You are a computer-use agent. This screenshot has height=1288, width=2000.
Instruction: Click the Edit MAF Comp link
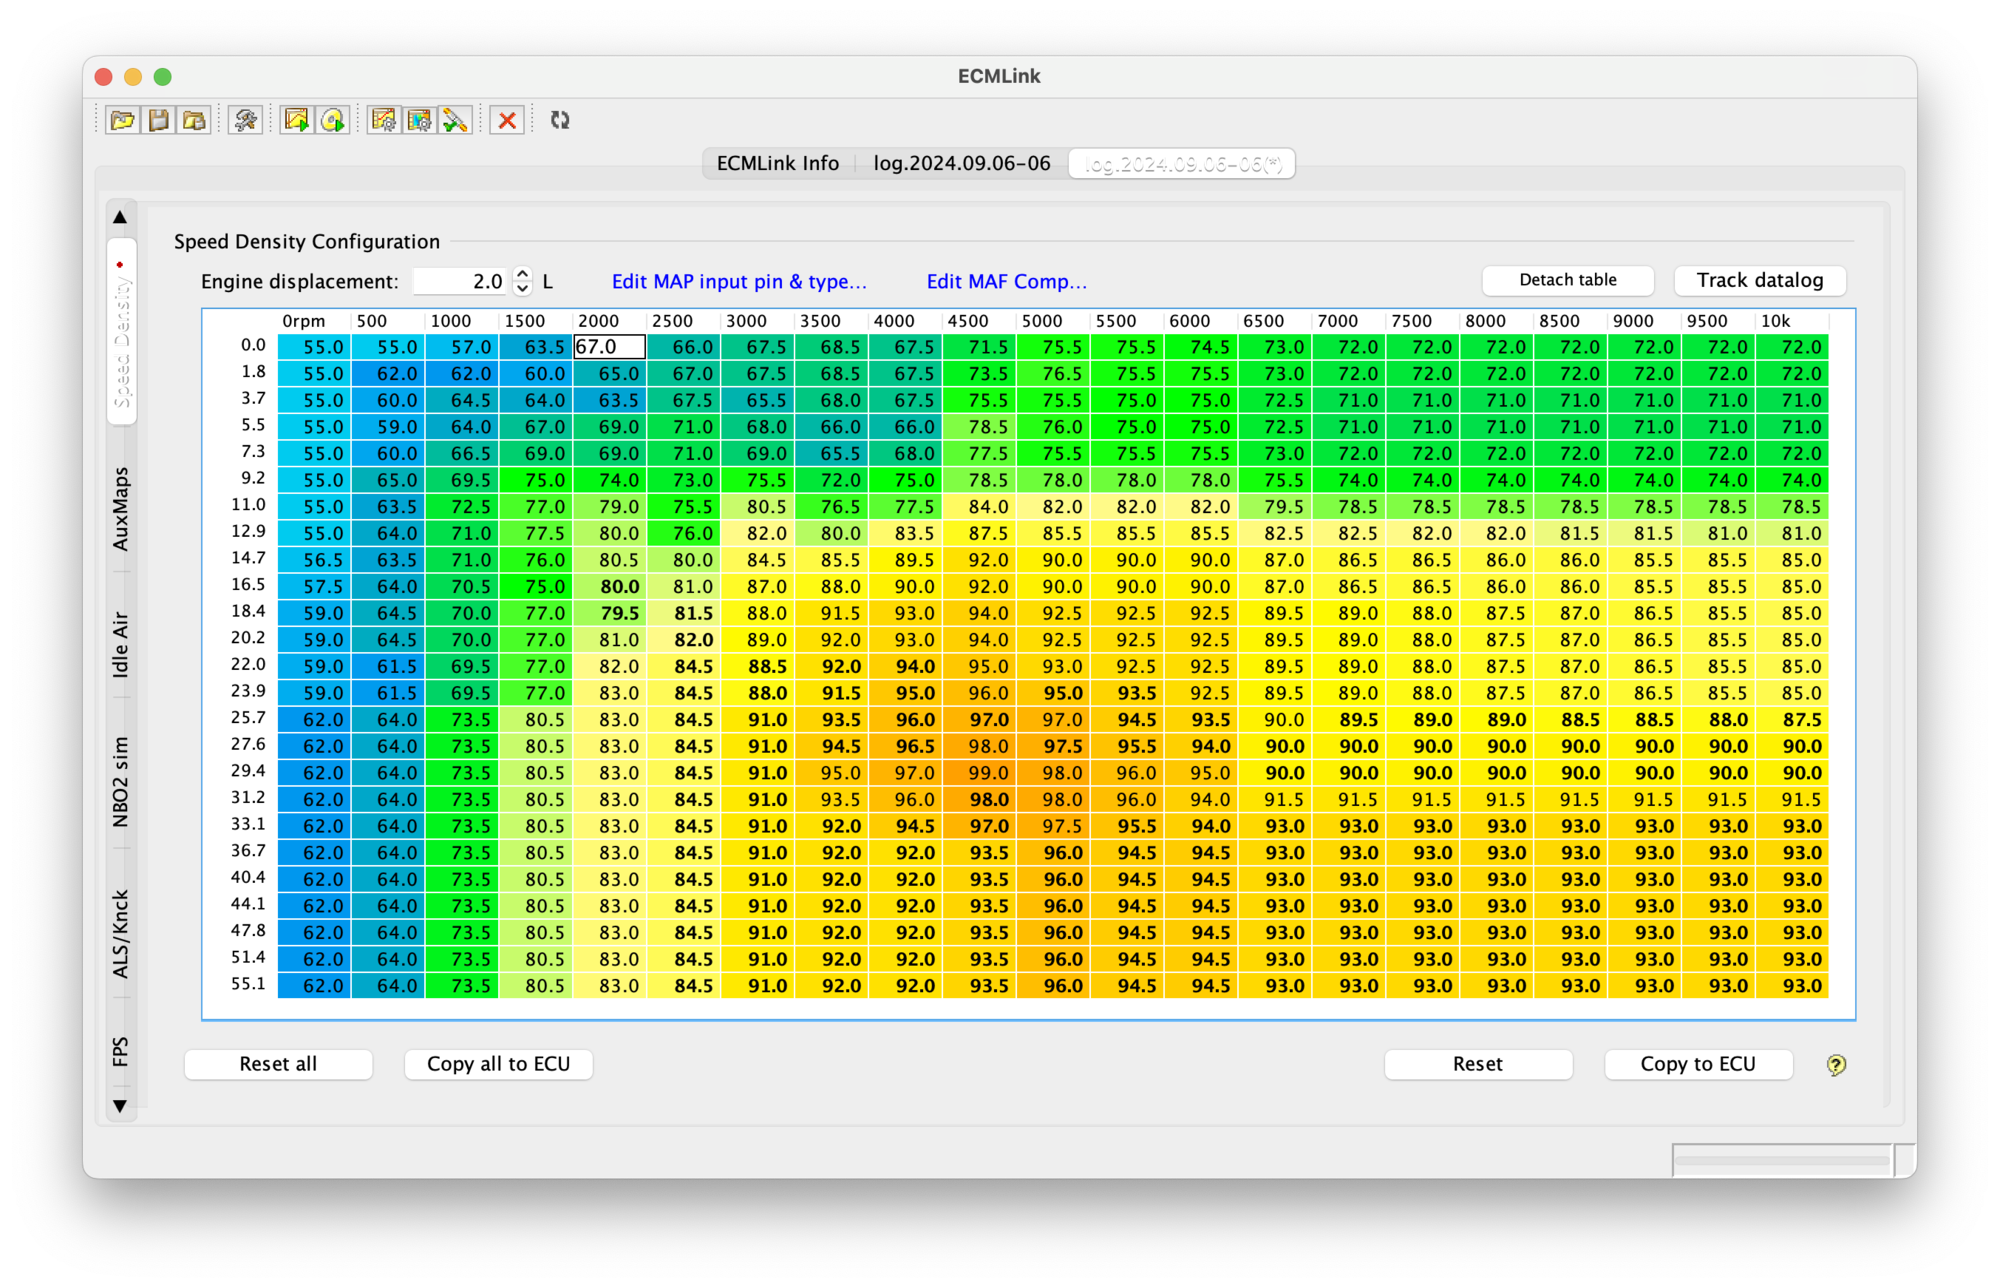[x=1006, y=282]
